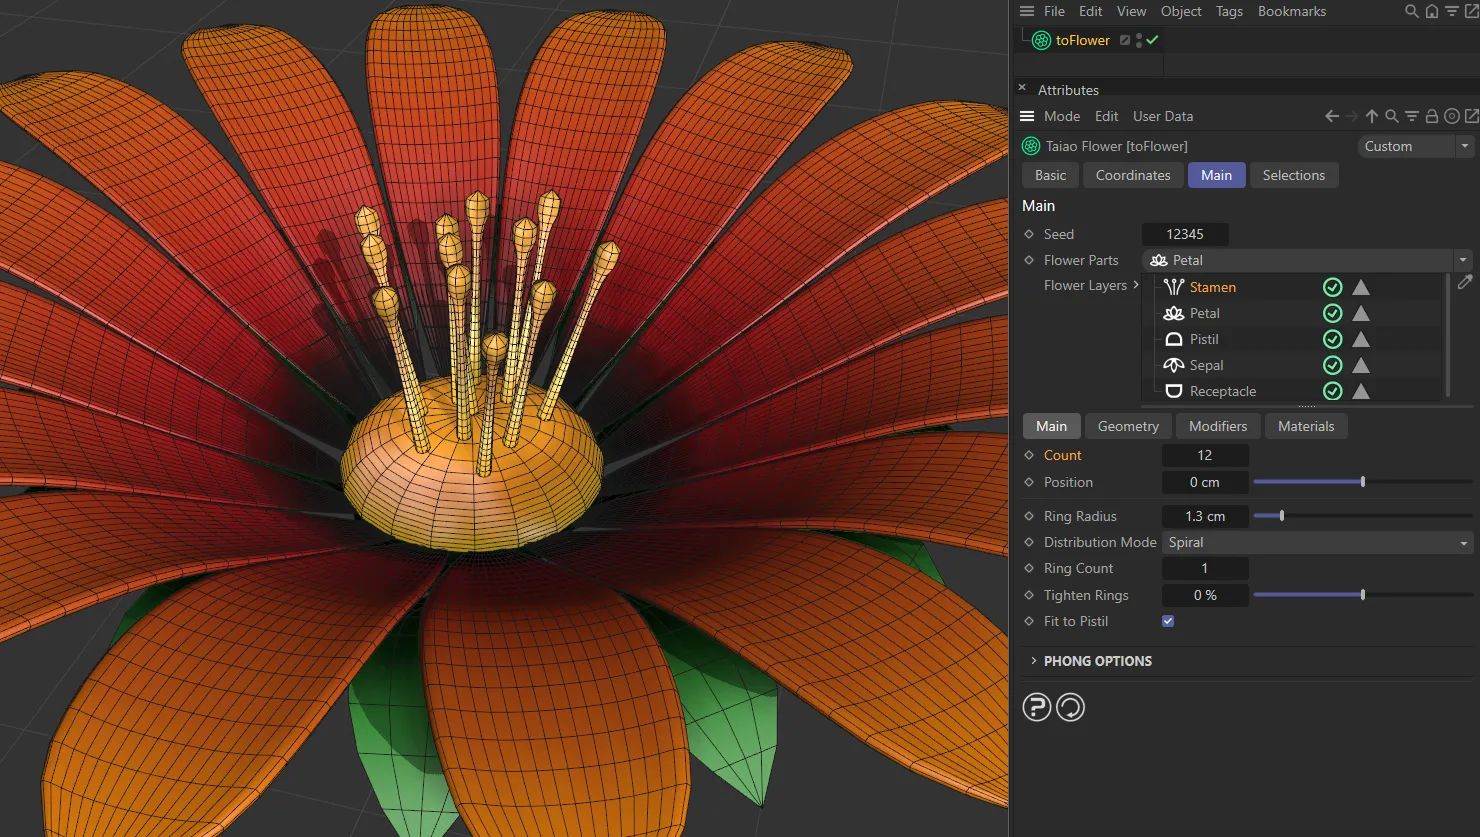The image size is (1480, 837).
Task: Switch to the Geometry tab
Action: pos(1127,426)
